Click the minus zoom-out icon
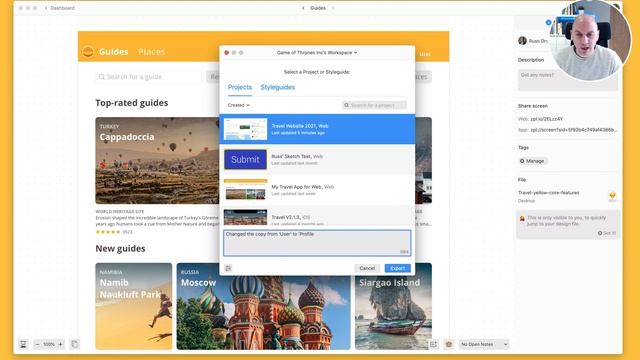Screen dimensions: 640x360 point(37,344)
